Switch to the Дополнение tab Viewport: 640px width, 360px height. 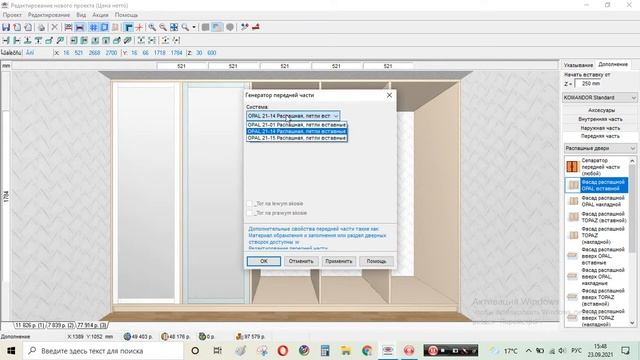click(613, 64)
